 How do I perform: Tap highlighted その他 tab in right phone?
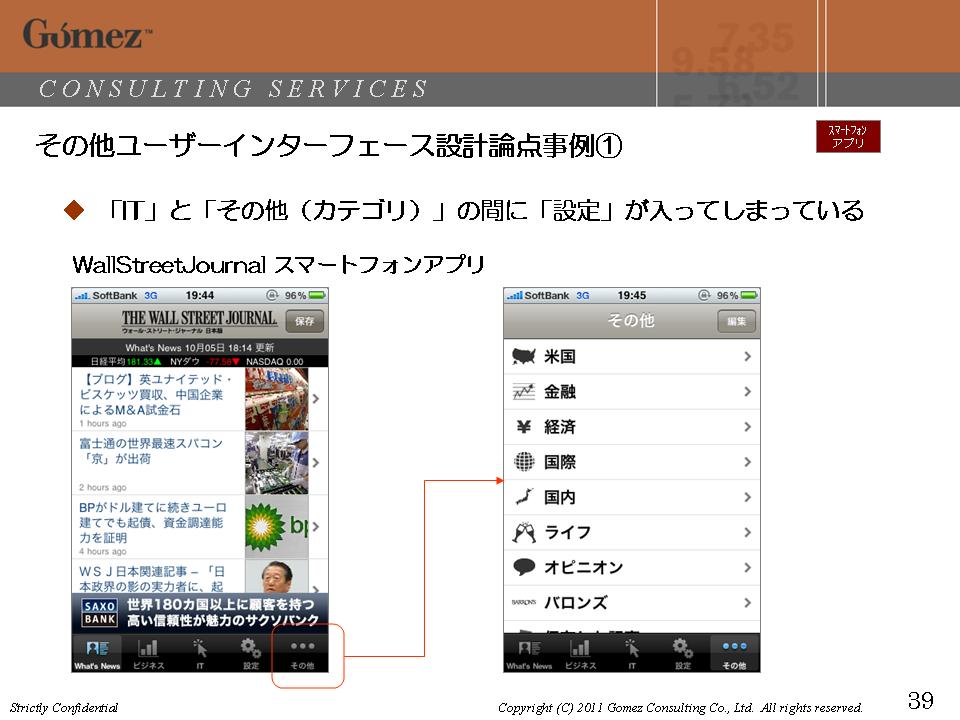coord(734,653)
